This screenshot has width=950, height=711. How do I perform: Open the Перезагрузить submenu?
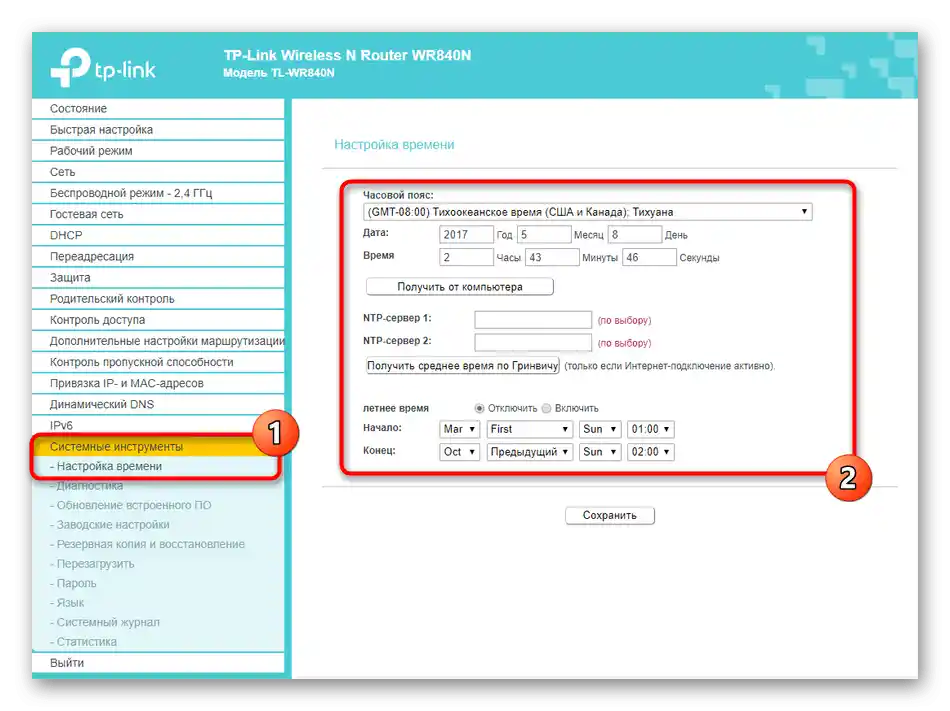[x=92, y=564]
